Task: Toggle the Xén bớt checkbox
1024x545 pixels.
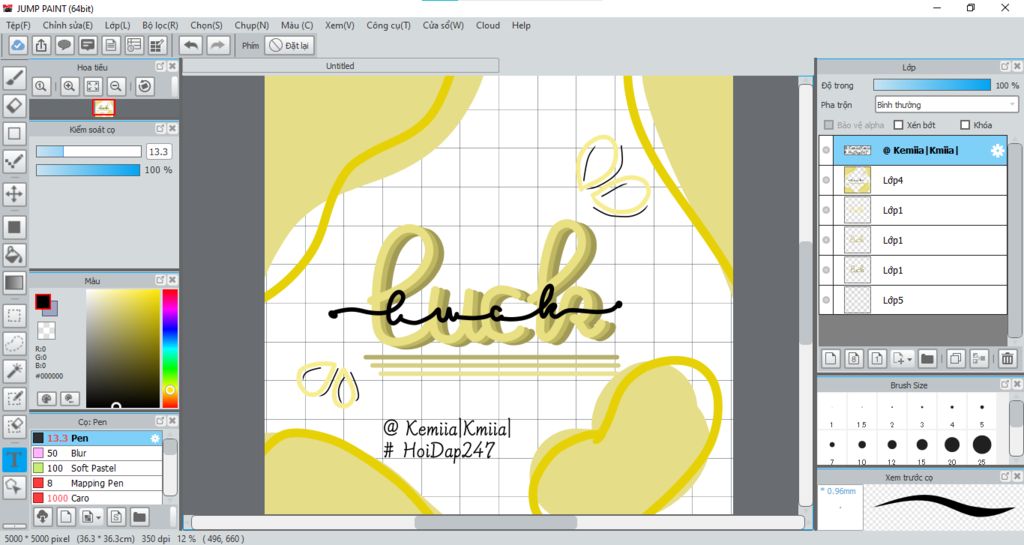Action: [x=898, y=125]
